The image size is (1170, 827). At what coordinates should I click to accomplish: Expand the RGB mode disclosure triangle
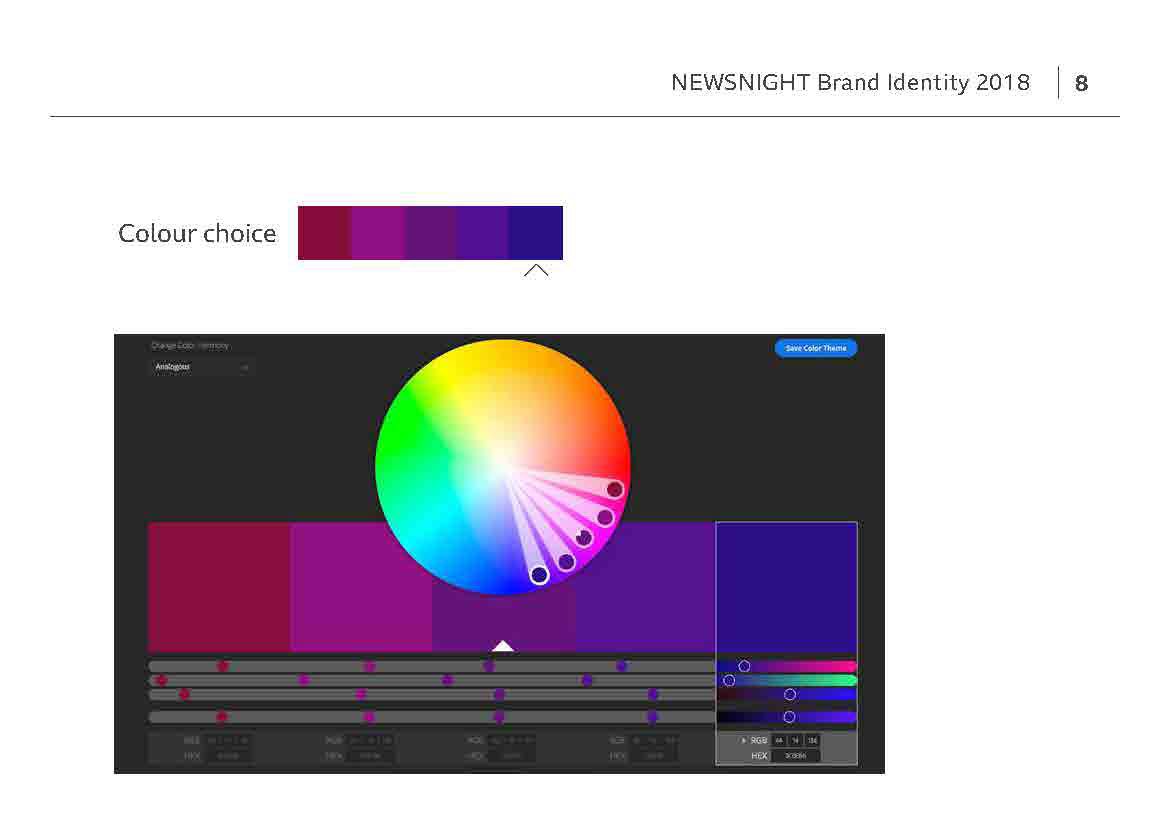tap(743, 740)
